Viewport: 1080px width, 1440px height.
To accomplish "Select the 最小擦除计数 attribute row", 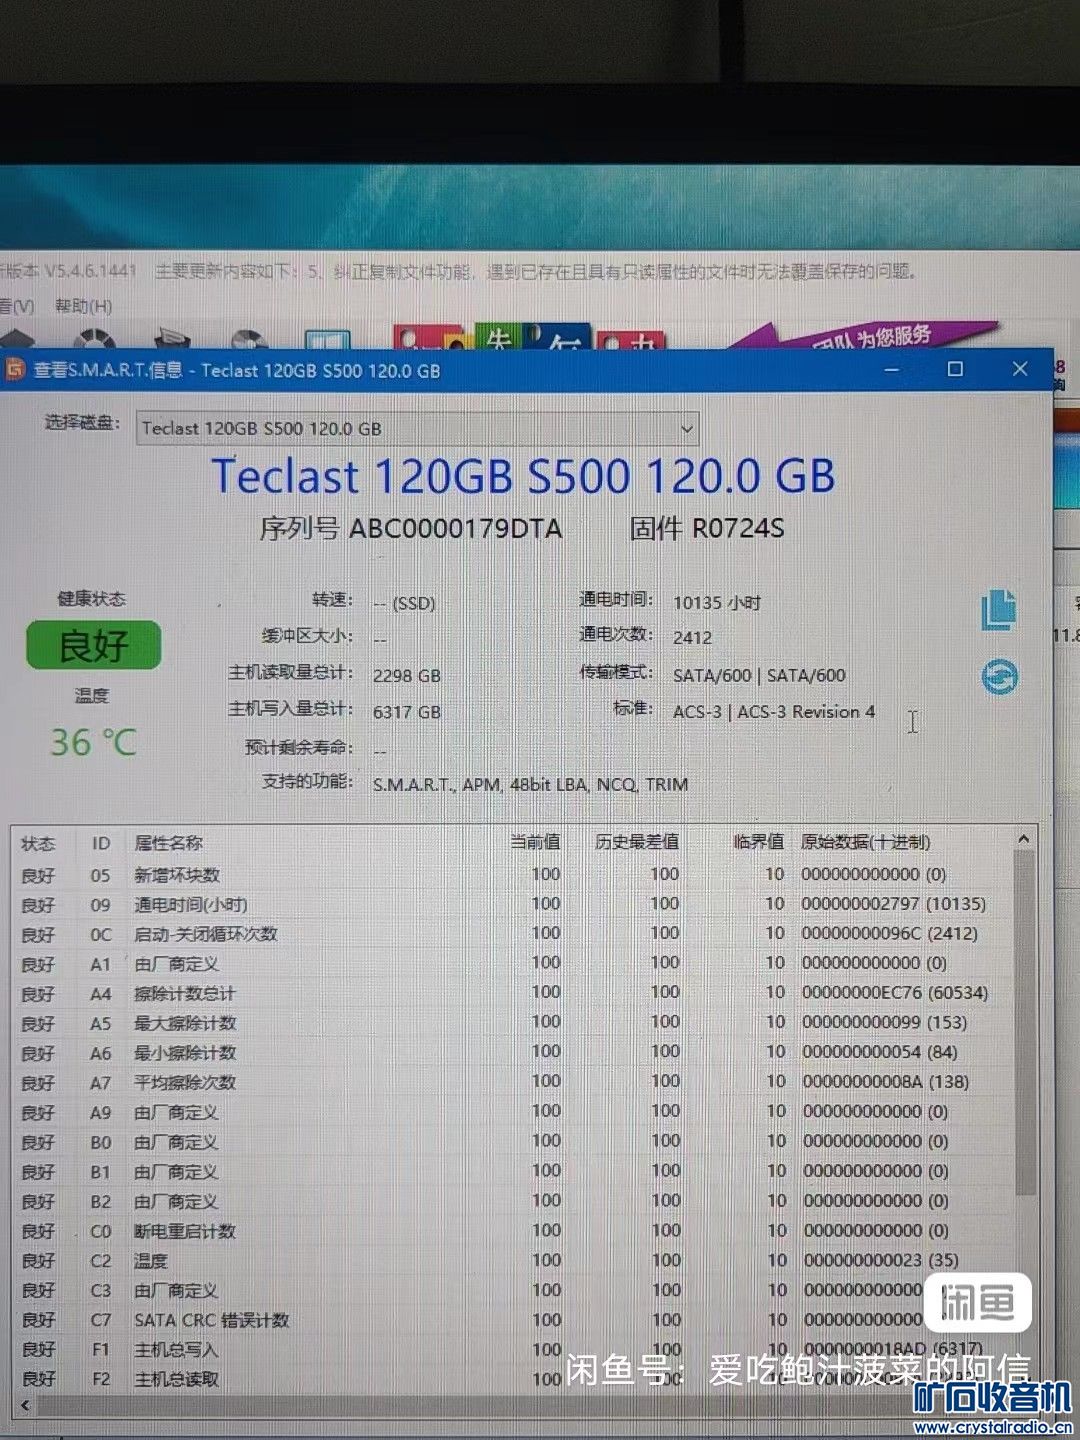I will 513,1053.
